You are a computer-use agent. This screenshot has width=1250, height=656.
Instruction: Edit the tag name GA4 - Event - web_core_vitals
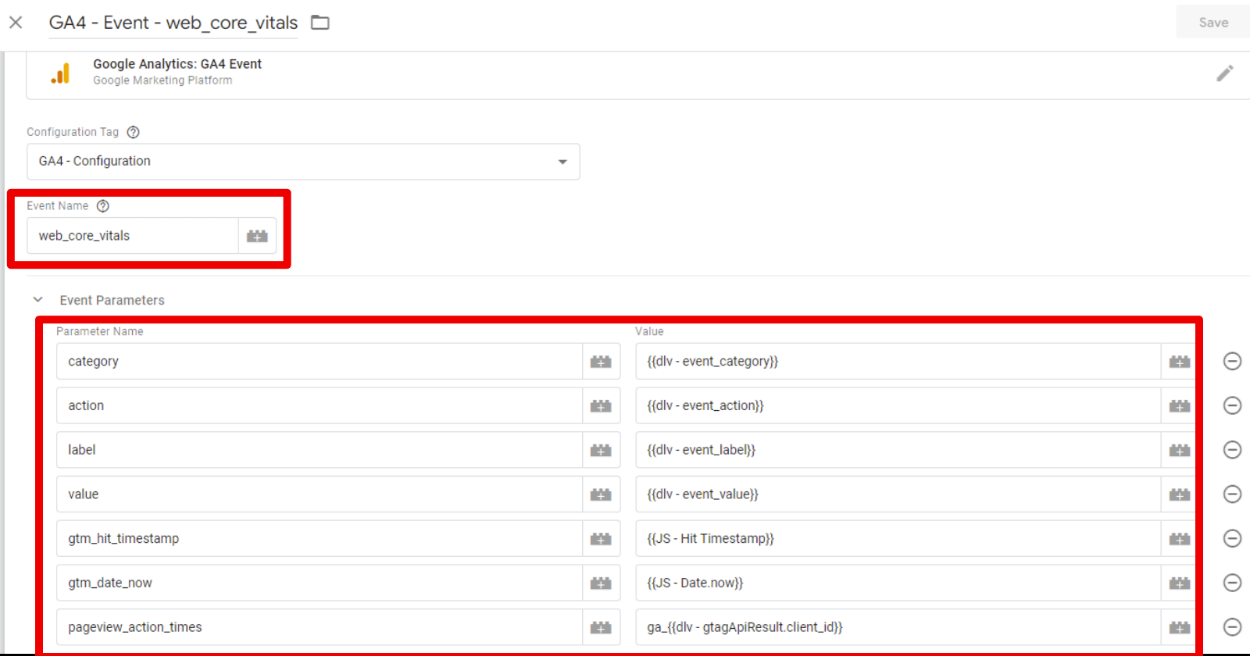(173, 22)
